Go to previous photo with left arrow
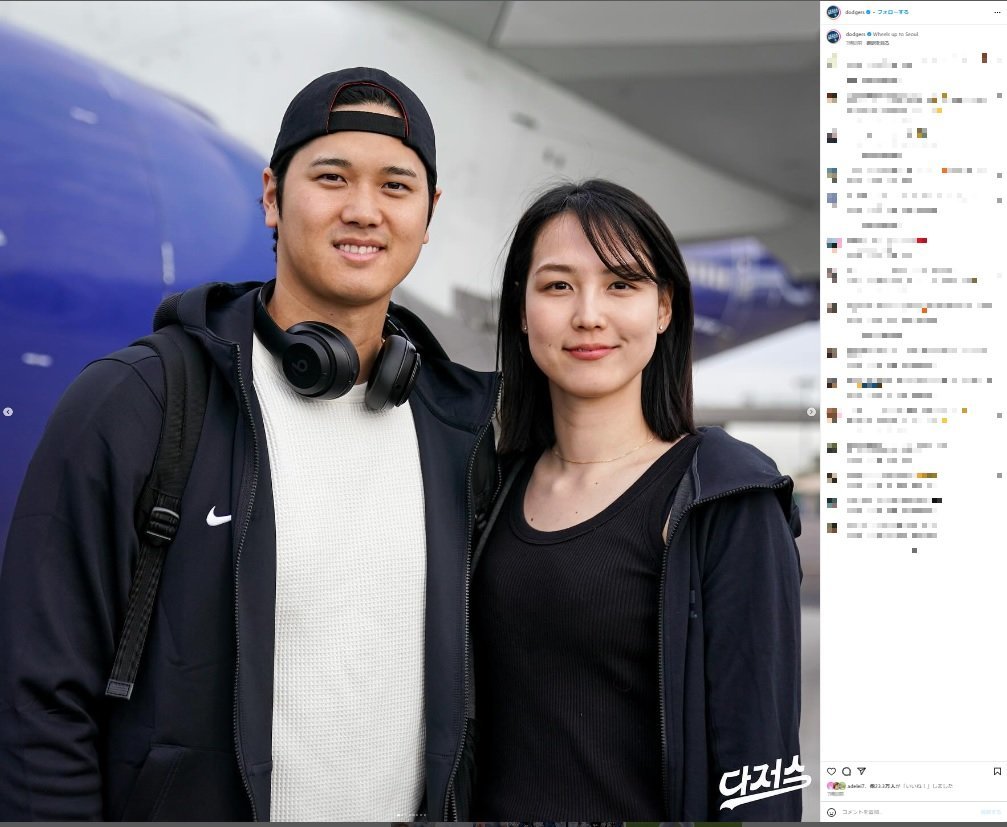The width and height of the screenshot is (1007, 827). (x=8, y=412)
